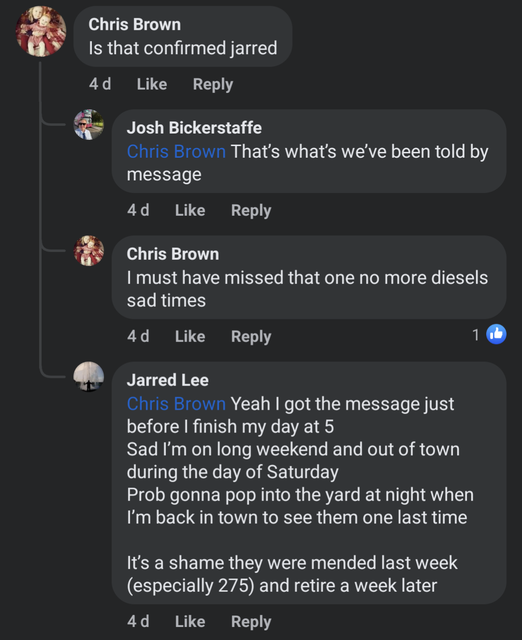Open Jarred Lee's profile picture
This screenshot has width=522, height=640.
89,377
